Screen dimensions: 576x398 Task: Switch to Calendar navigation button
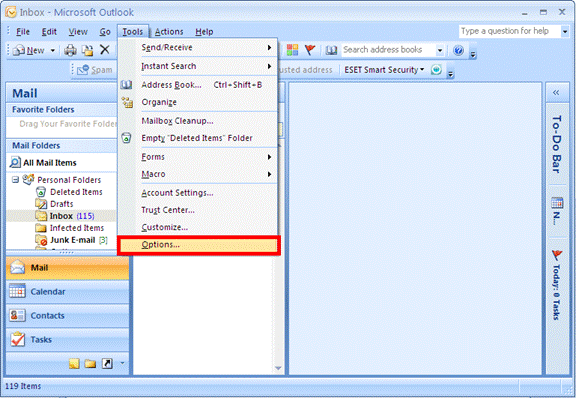coord(68,292)
